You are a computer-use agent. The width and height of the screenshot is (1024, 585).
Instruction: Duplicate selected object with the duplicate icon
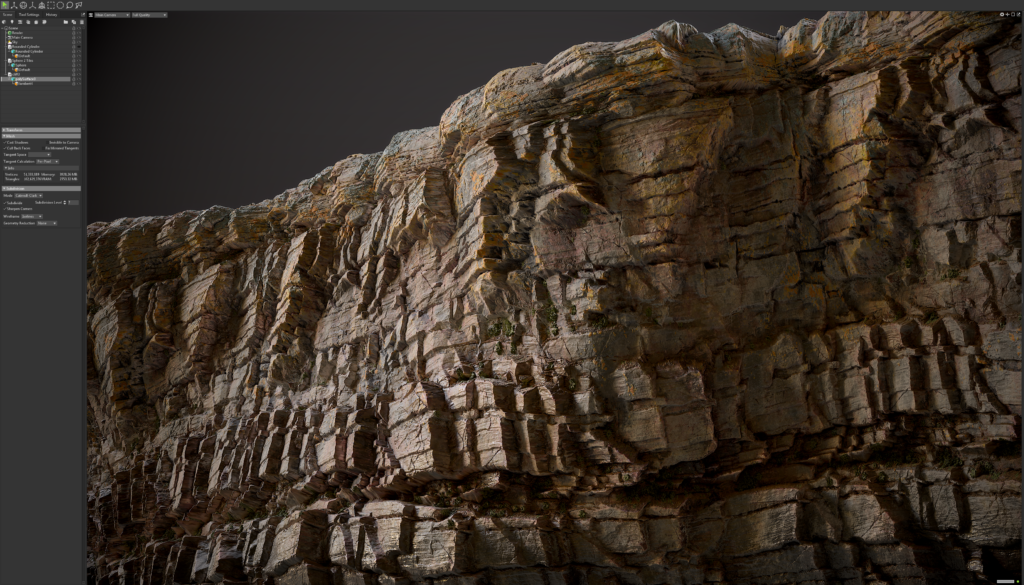point(74,22)
